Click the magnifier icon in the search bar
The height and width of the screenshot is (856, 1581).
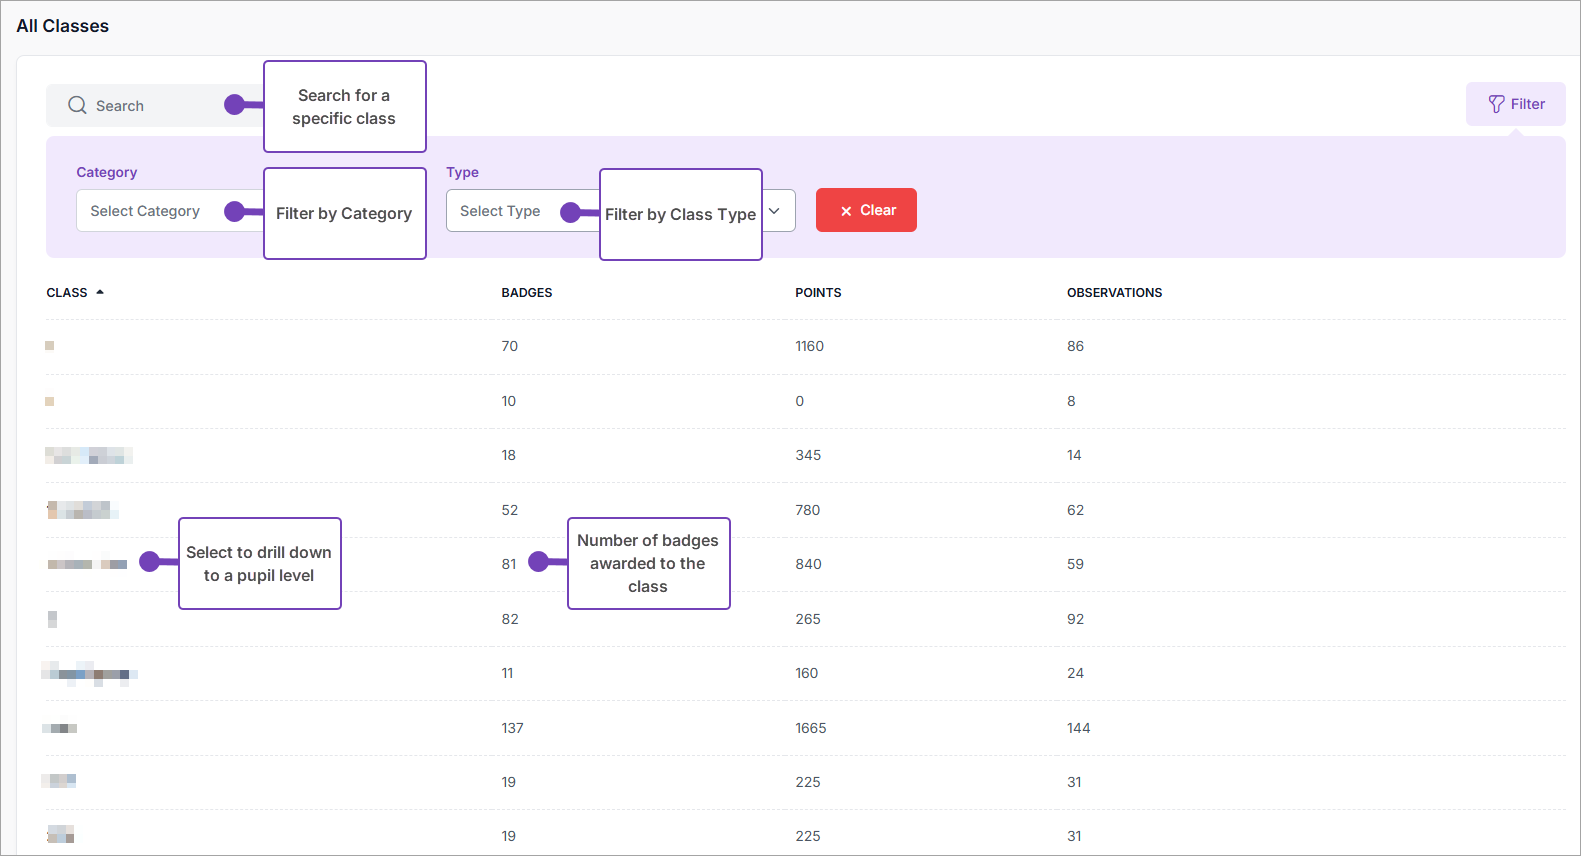77,105
